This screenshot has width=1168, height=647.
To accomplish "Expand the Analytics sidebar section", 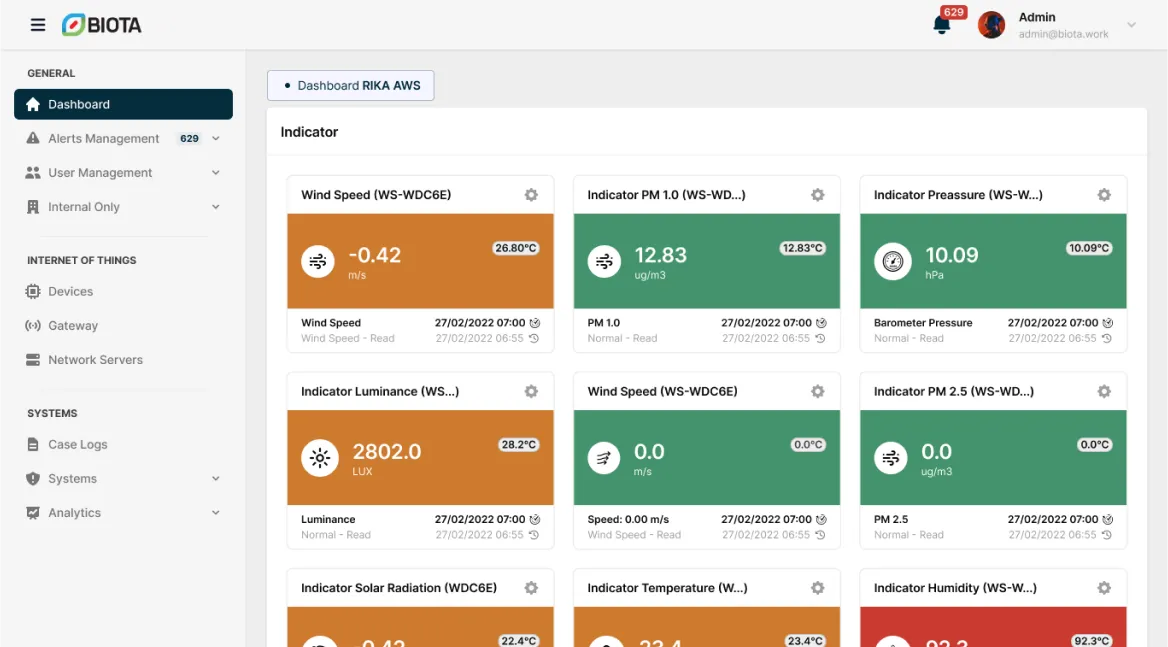I will point(215,513).
